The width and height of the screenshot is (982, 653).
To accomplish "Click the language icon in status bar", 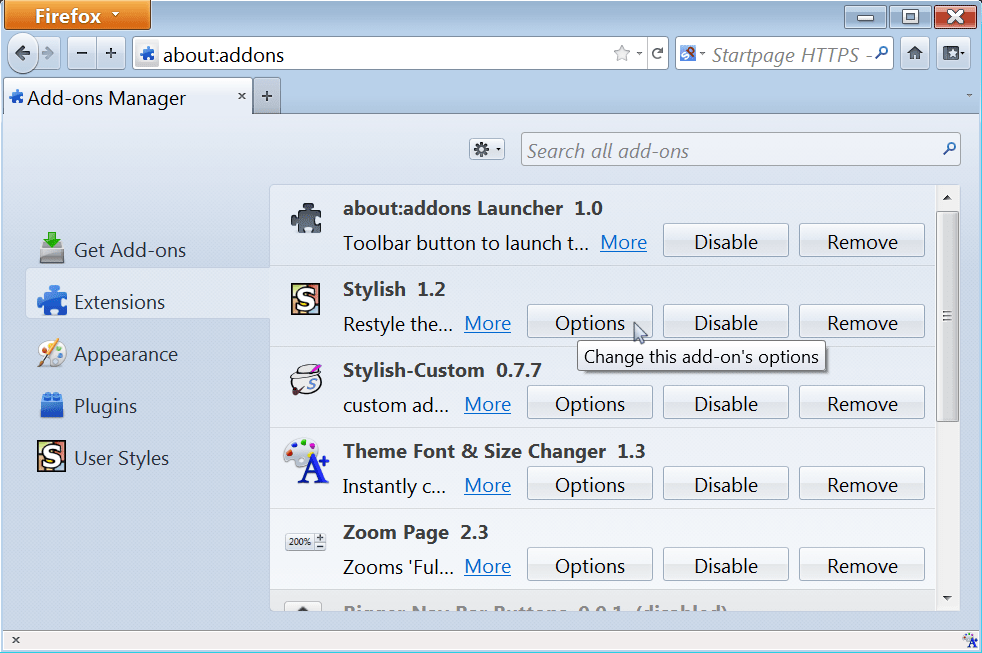I will coord(968,640).
